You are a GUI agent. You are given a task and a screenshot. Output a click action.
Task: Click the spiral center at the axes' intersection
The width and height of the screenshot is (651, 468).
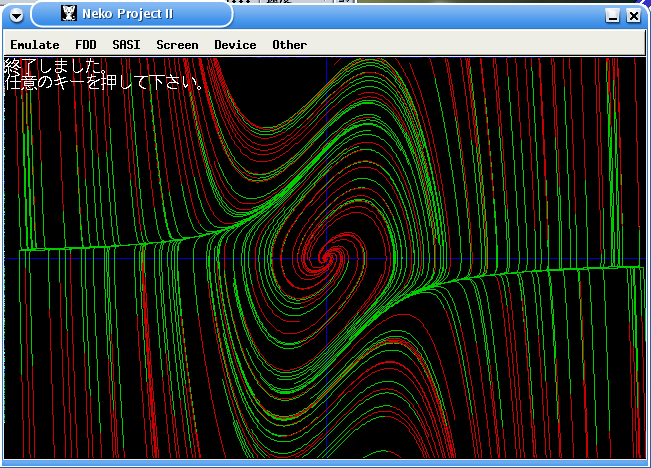[327, 258]
